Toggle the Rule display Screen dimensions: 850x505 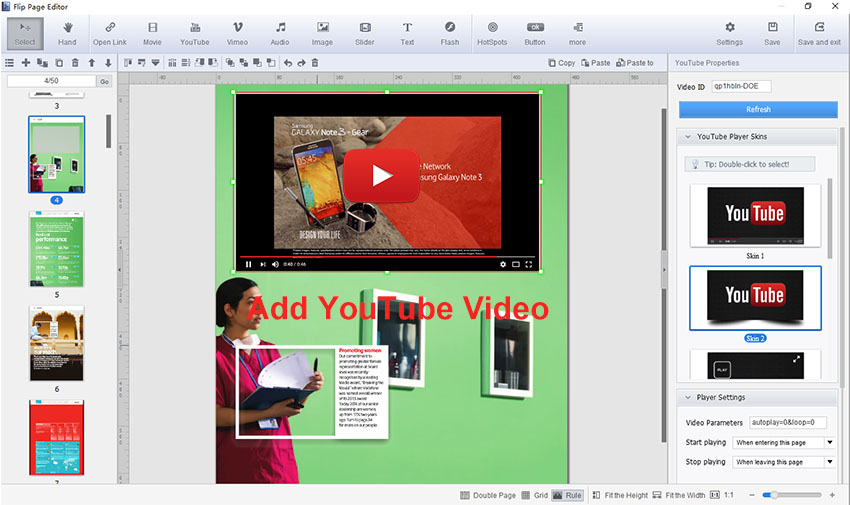coord(567,495)
